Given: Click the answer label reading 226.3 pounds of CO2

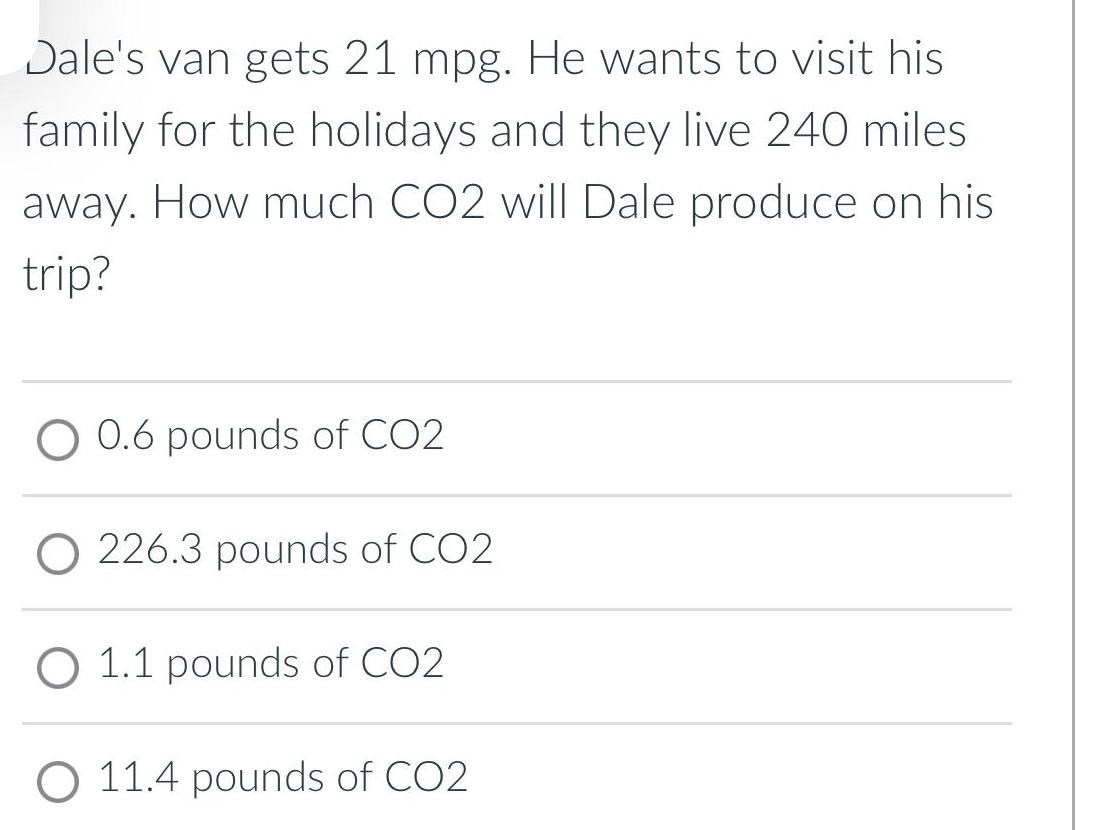Looking at the screenshot, I should (x=295, y=549).
